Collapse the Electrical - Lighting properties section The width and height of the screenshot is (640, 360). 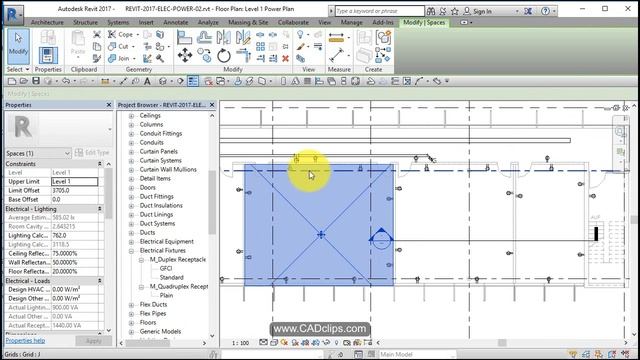click(x=100, y=209)
